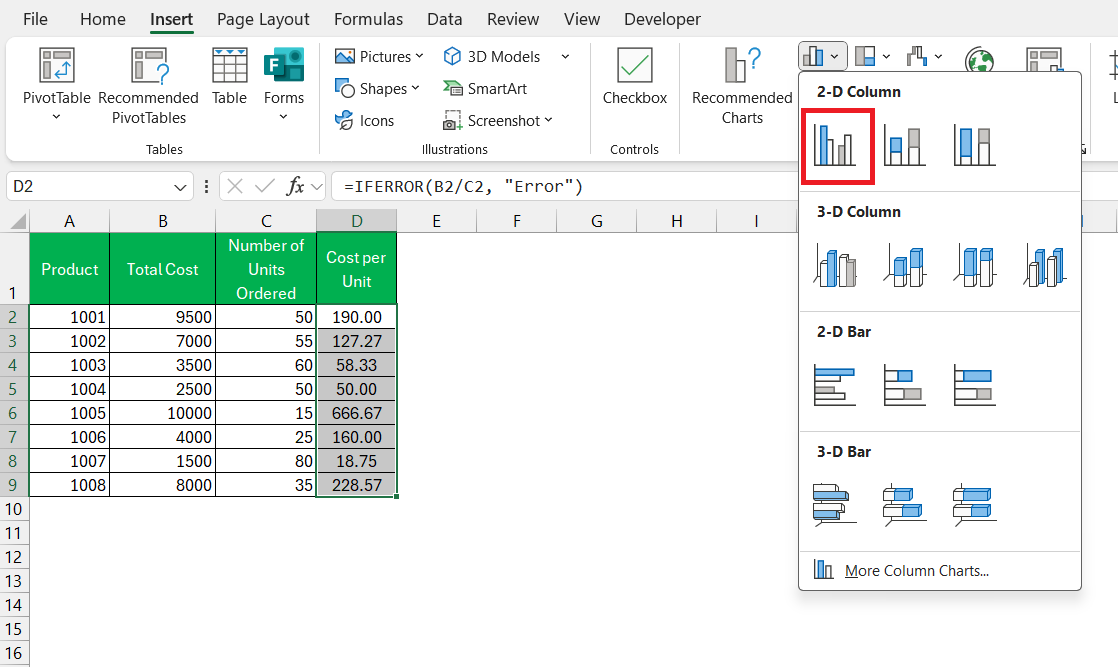
Task: Insert a Checkbox control
Action: pyautogui.click(x=635, y=77)
